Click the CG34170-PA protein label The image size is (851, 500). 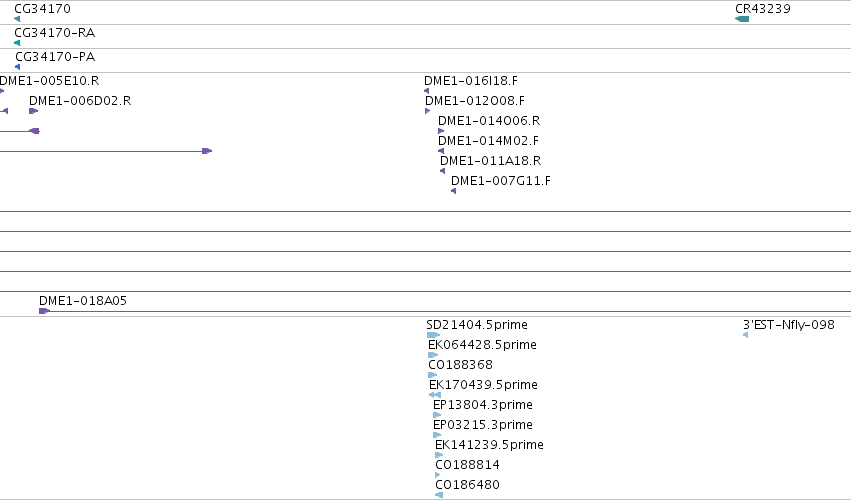point(55,56)
